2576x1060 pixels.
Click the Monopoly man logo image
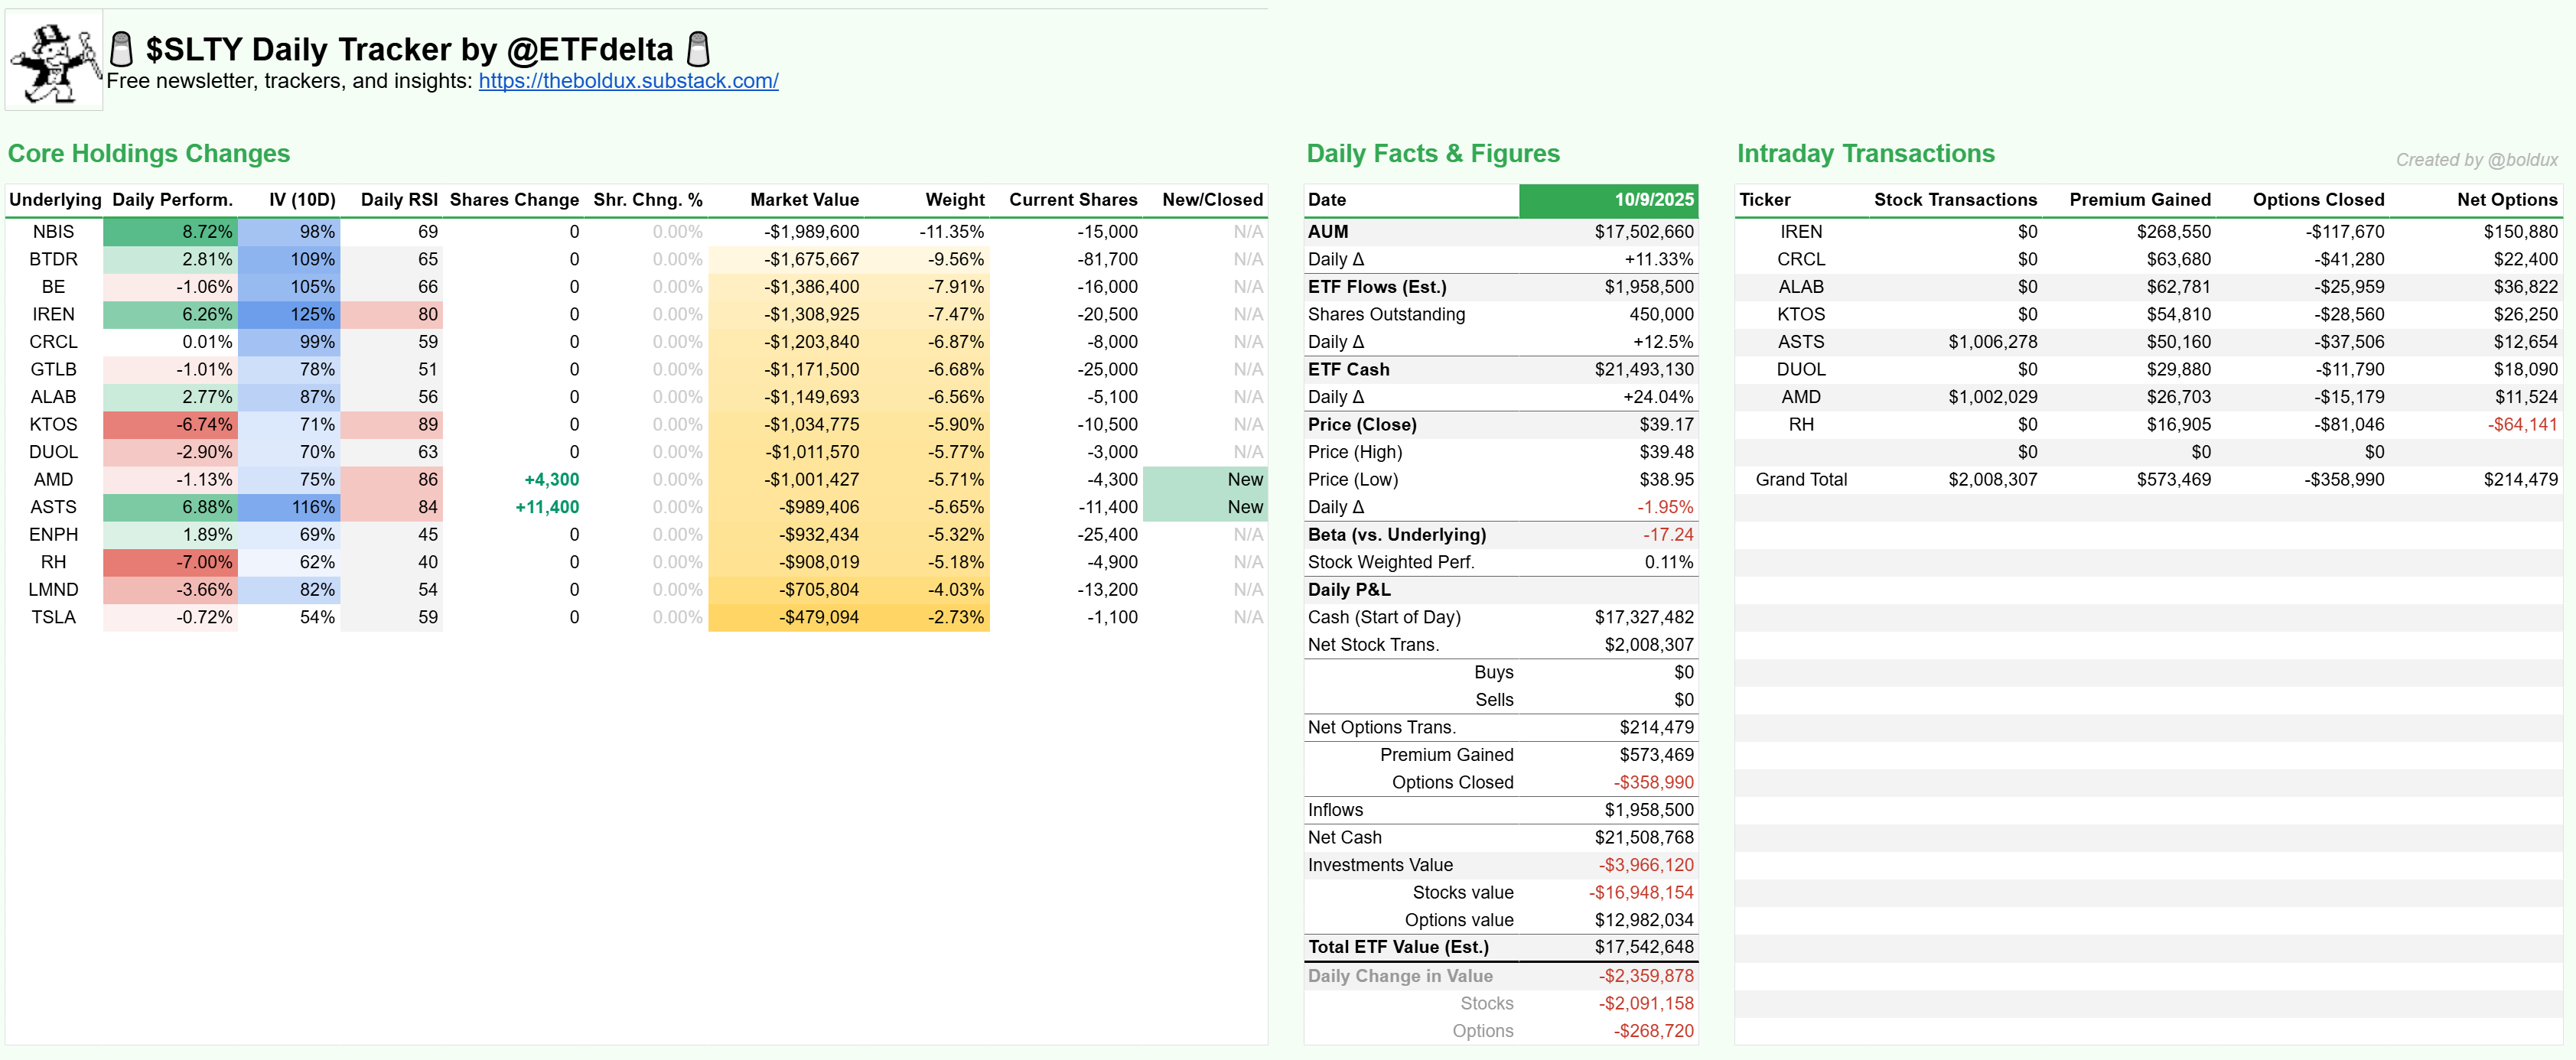[54, 61]
